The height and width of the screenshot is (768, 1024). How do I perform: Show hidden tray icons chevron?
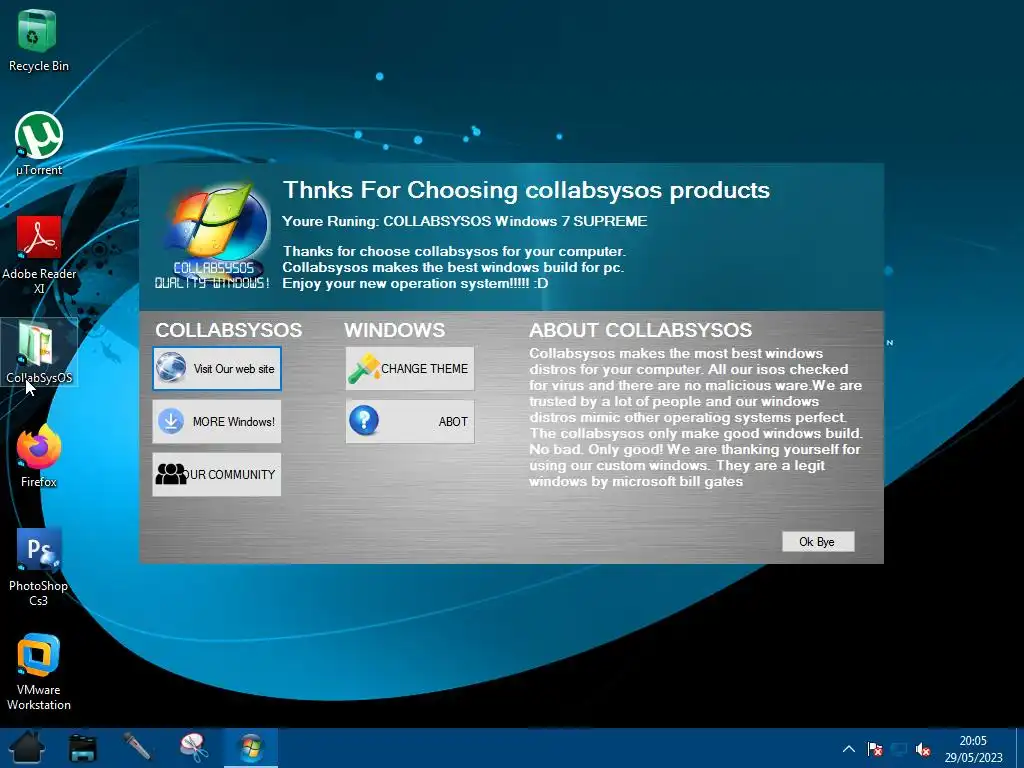[x=848, y=749]
